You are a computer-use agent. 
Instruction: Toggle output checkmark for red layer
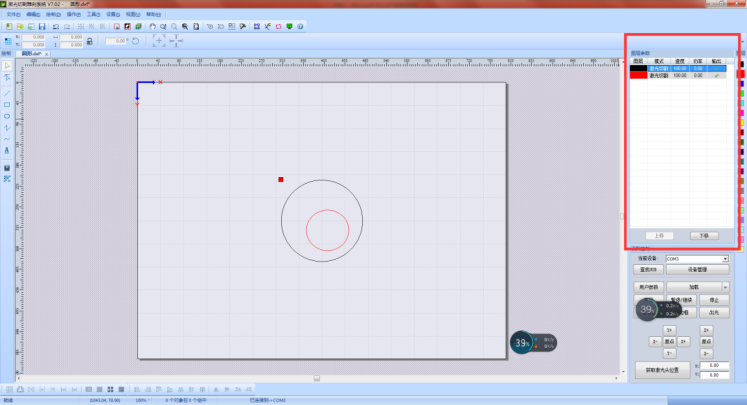[x=716, y=75]
